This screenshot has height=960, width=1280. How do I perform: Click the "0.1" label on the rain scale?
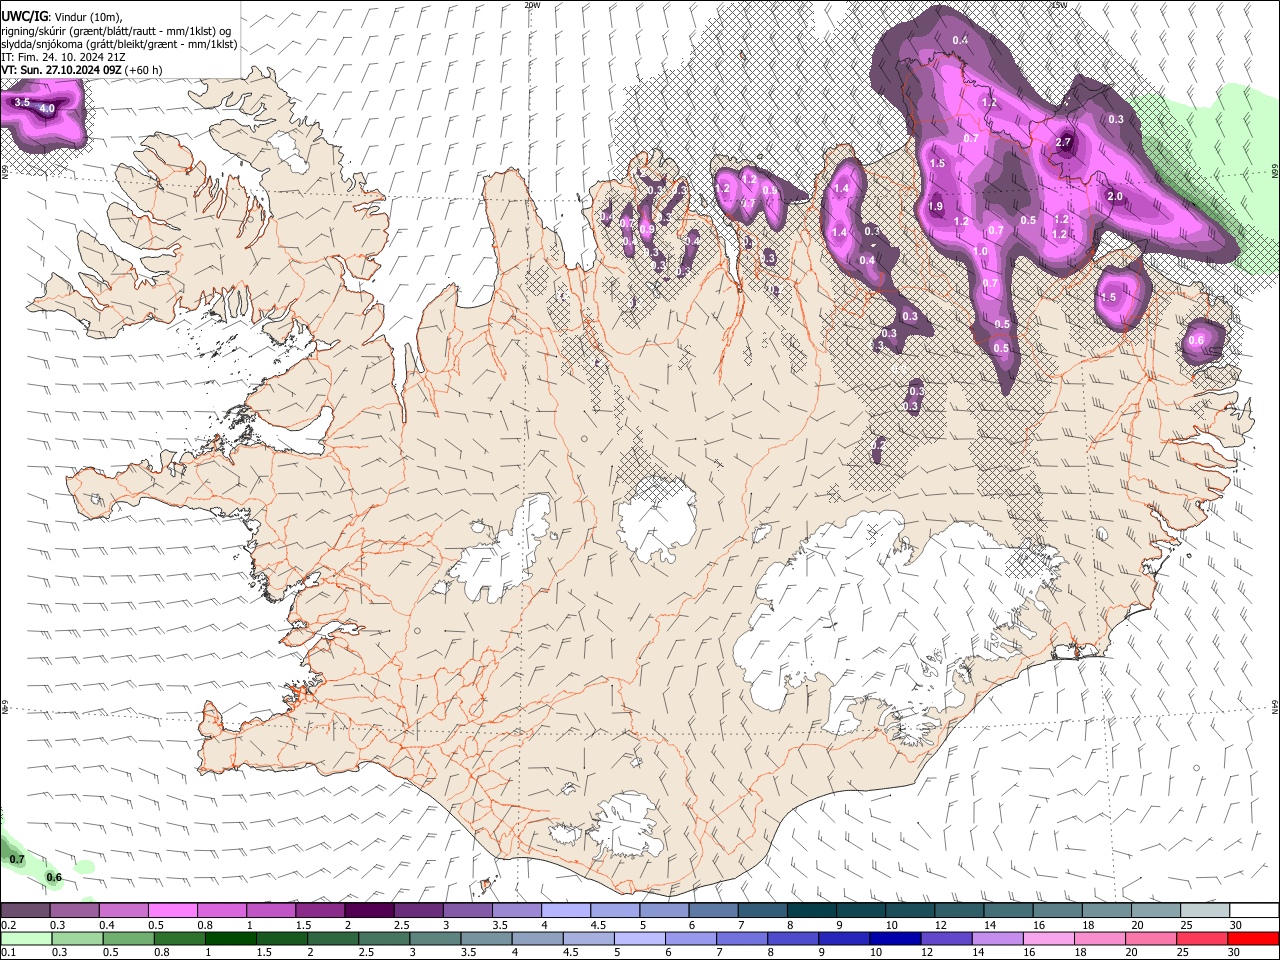[x=9, y=953]
